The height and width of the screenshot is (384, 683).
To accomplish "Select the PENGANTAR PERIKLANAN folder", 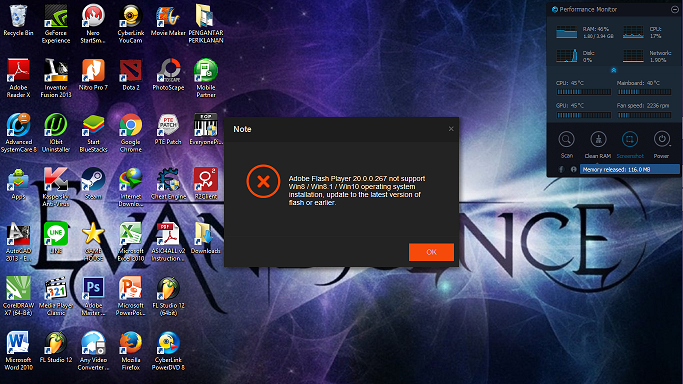I will coord(206,24).
